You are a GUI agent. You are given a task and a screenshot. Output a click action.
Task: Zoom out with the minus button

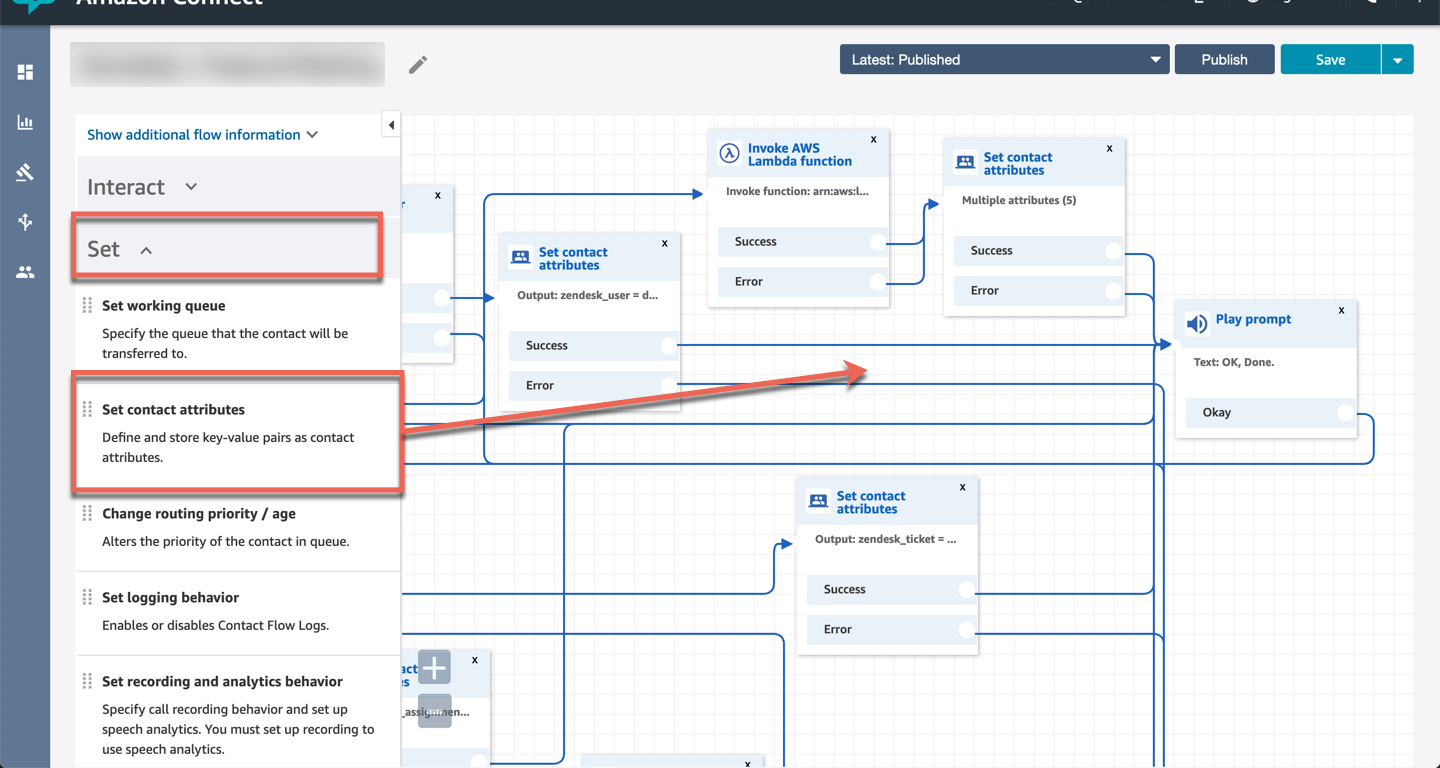pos(434,710)
